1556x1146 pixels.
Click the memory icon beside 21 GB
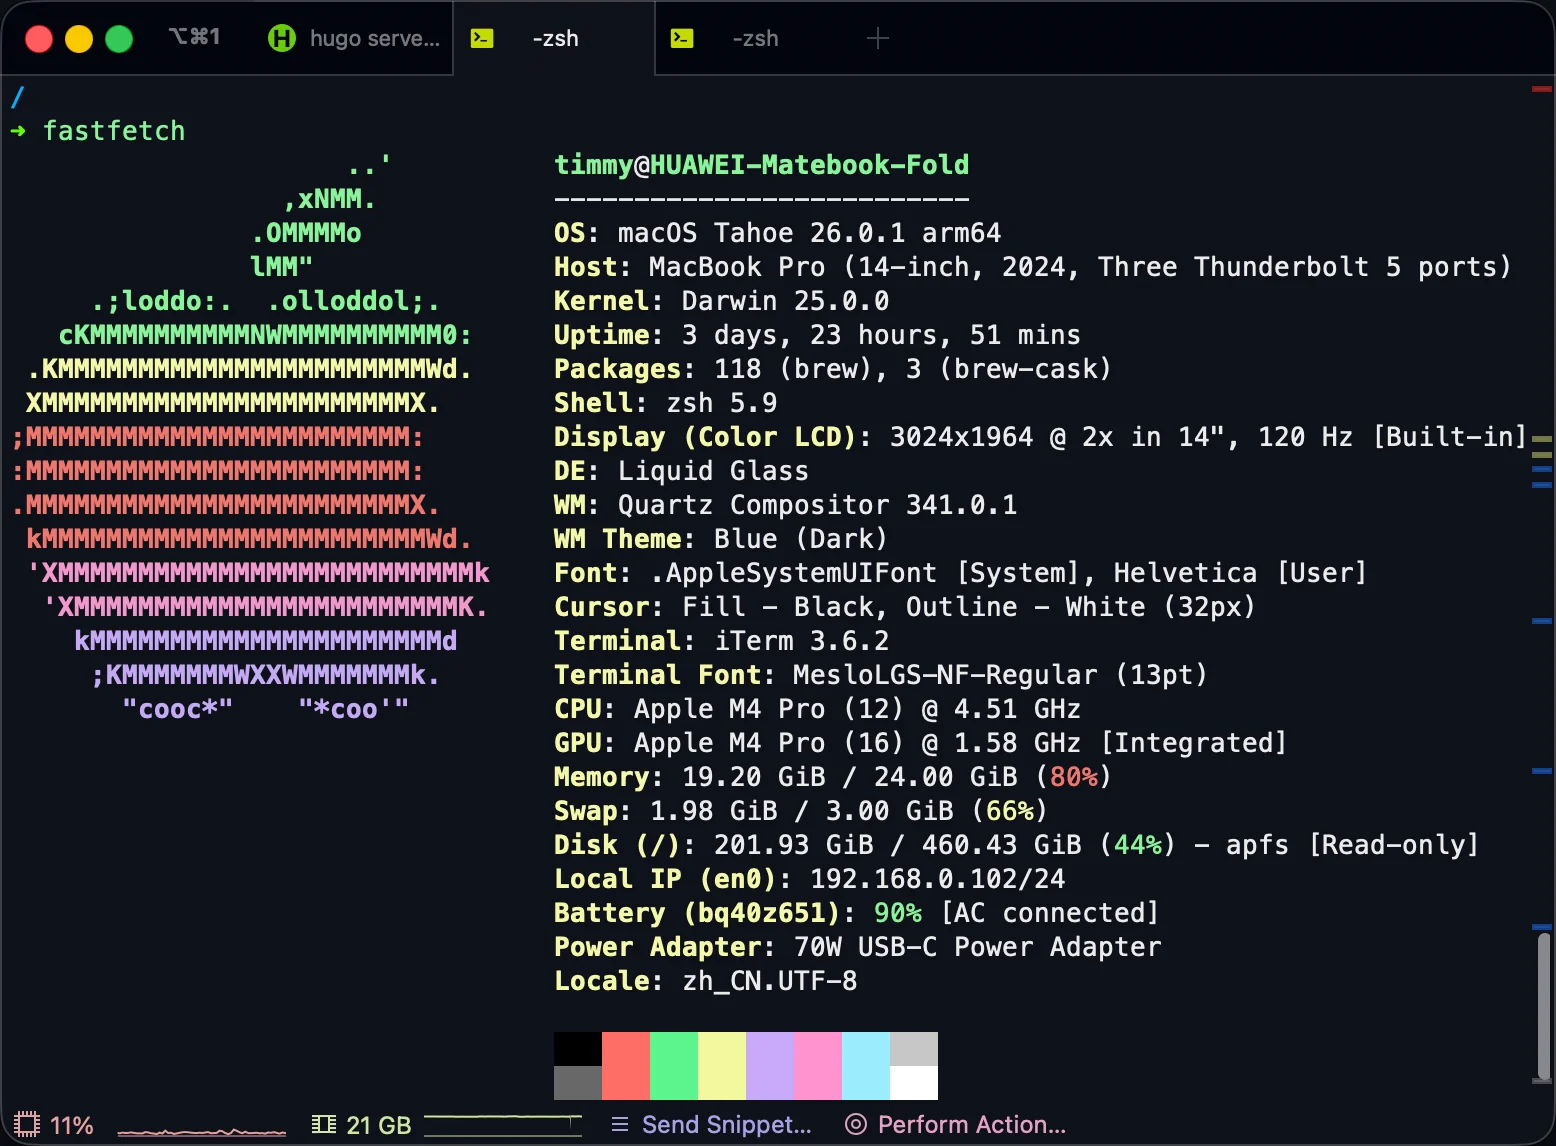323,1125
